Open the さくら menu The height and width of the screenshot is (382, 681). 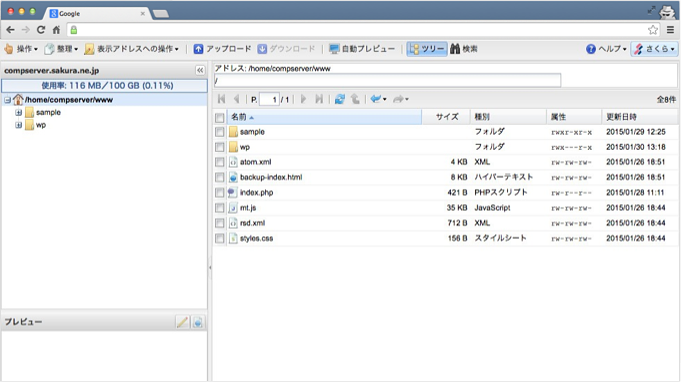(655, 49)
